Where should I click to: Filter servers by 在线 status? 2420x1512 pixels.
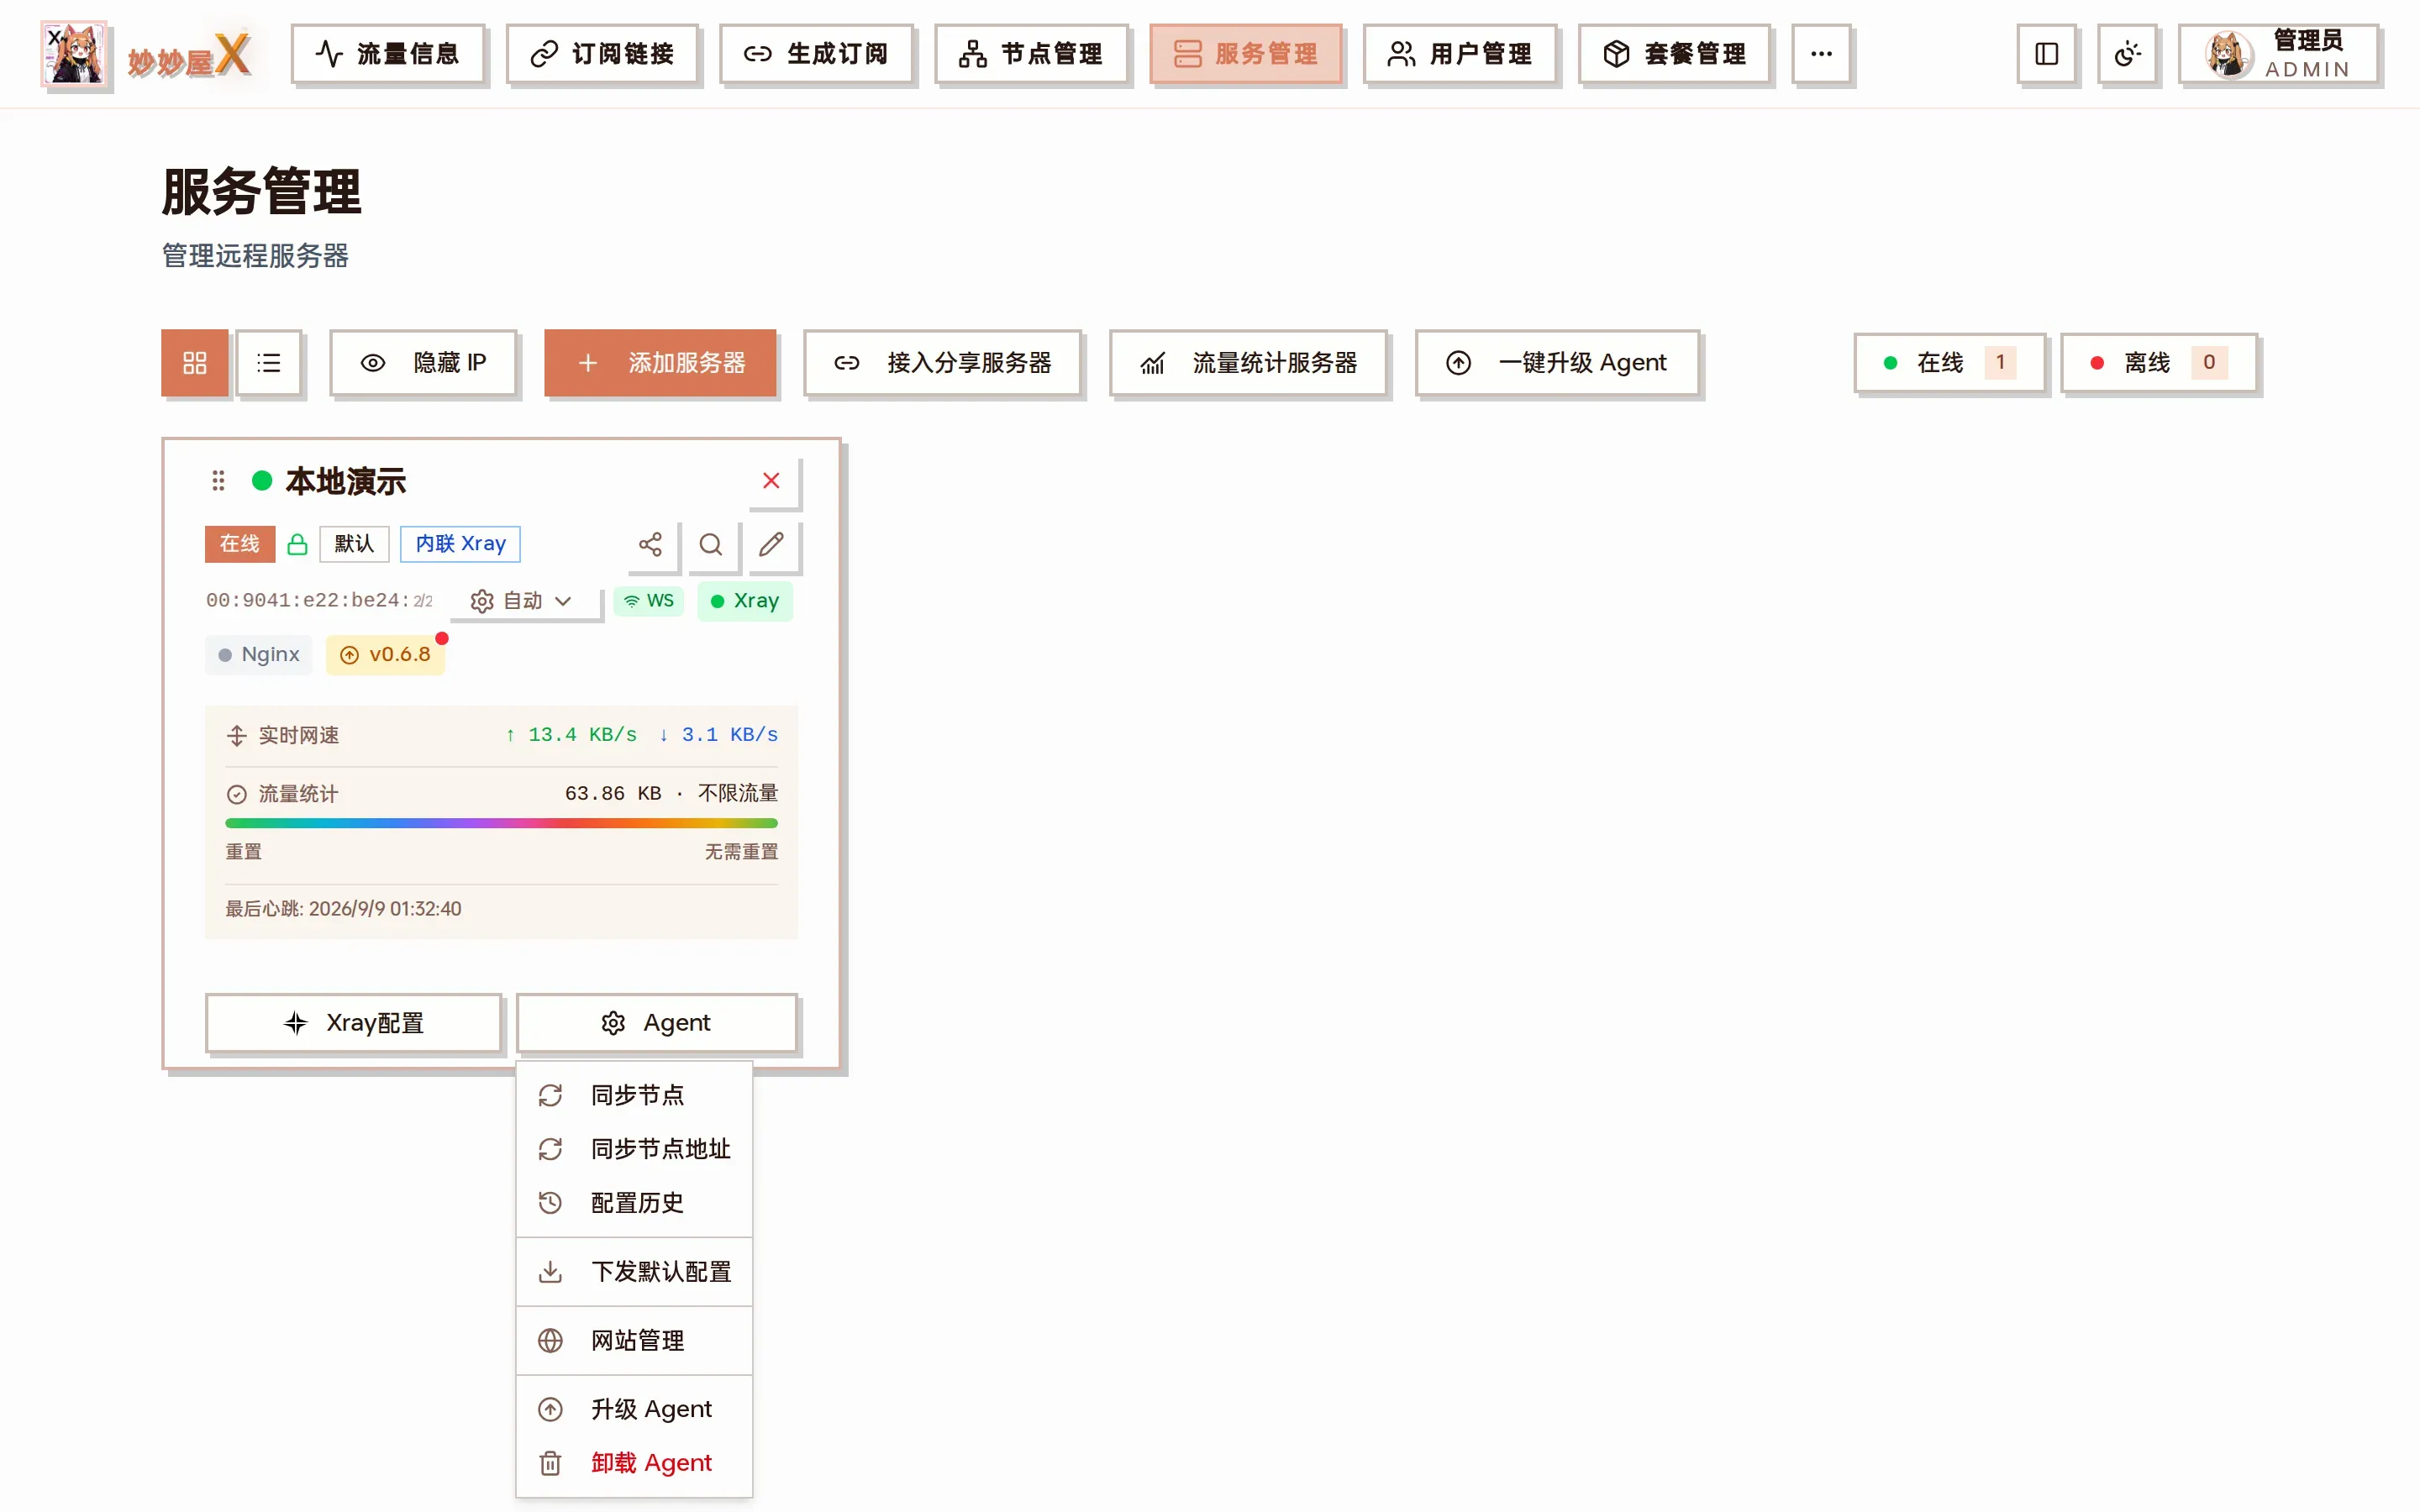(x=1949, y=363)
